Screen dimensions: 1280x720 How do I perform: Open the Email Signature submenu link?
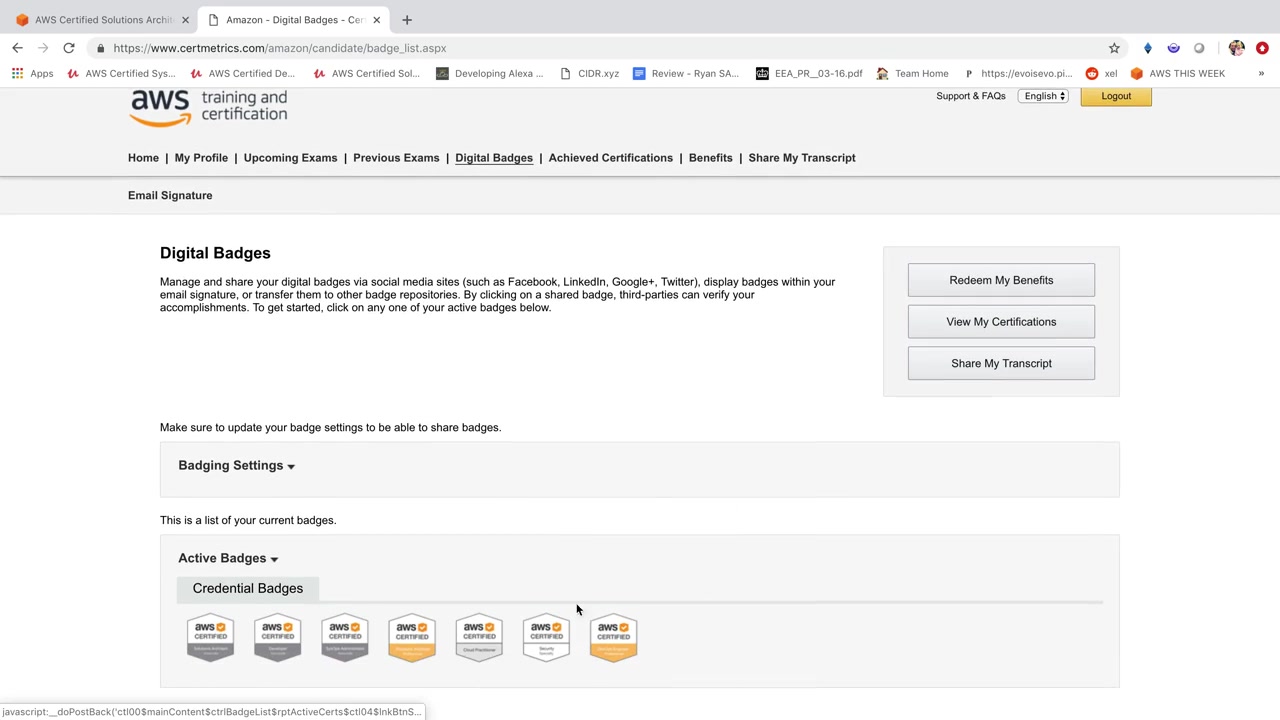[x=170, y=196]
